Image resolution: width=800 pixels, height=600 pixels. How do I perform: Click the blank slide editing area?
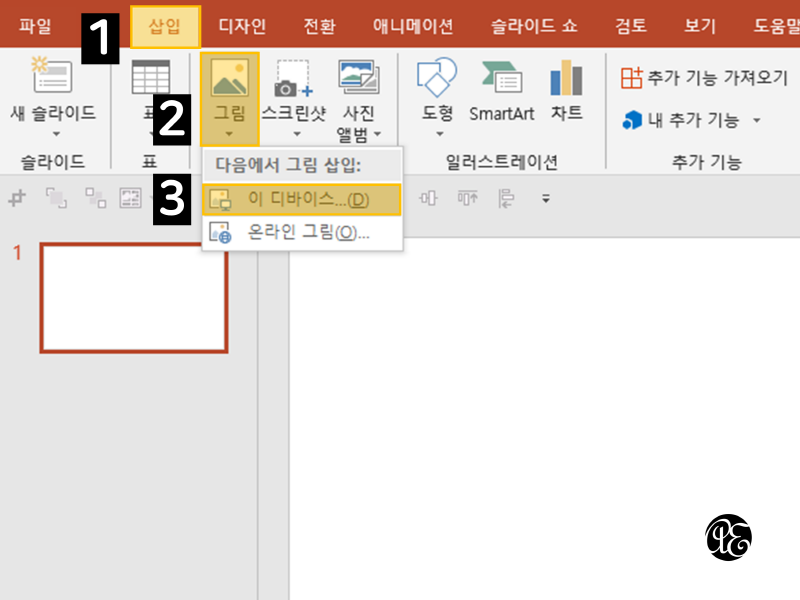pyautogui.click(x=544, y=418)
